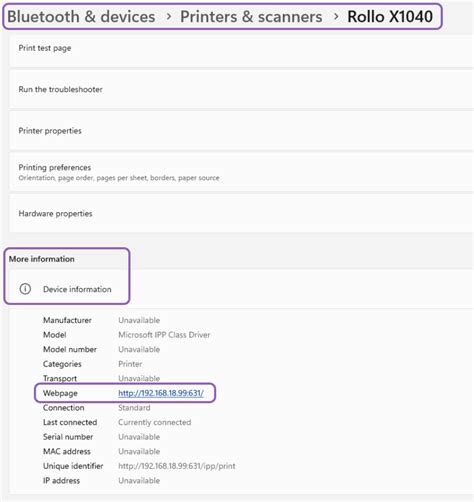The image size is (474, 502).
Task: Select the MAC address label
Action: (67, 452)
